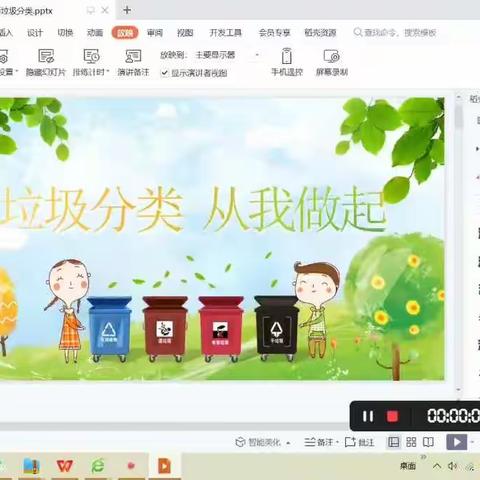
Task: Close the 垃圾分类.pptx document tab
Action: point(105,11)
